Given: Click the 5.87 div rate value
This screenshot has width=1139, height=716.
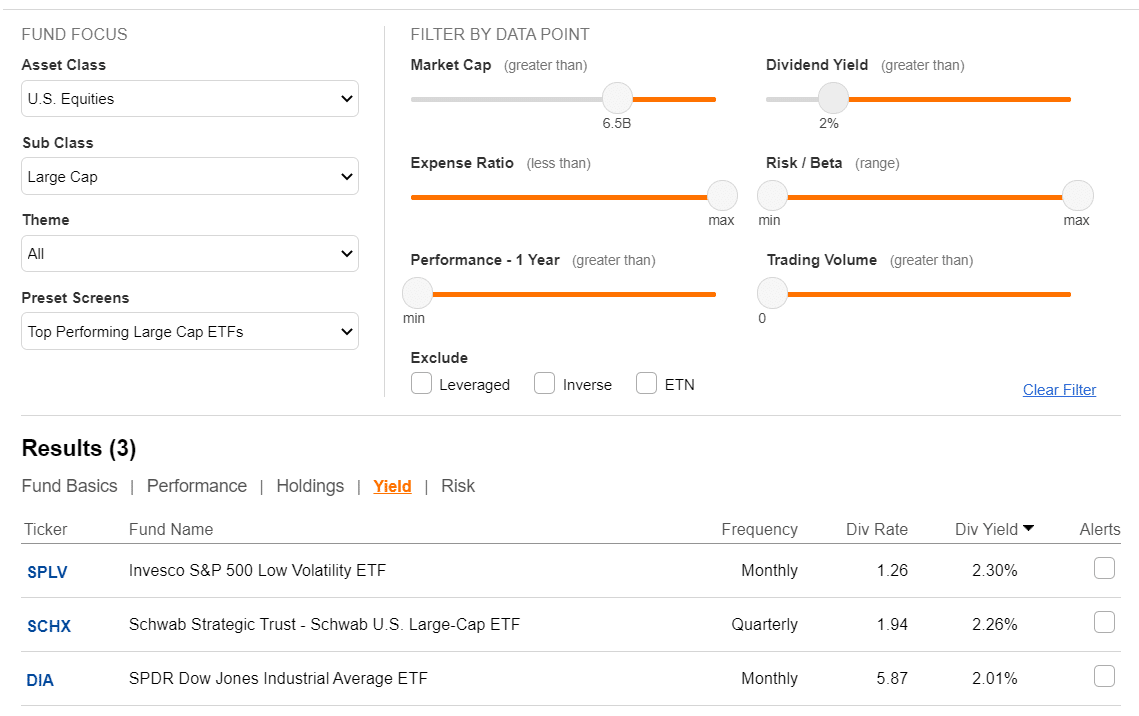Looking at the screenshot, I should click(892, 678).
